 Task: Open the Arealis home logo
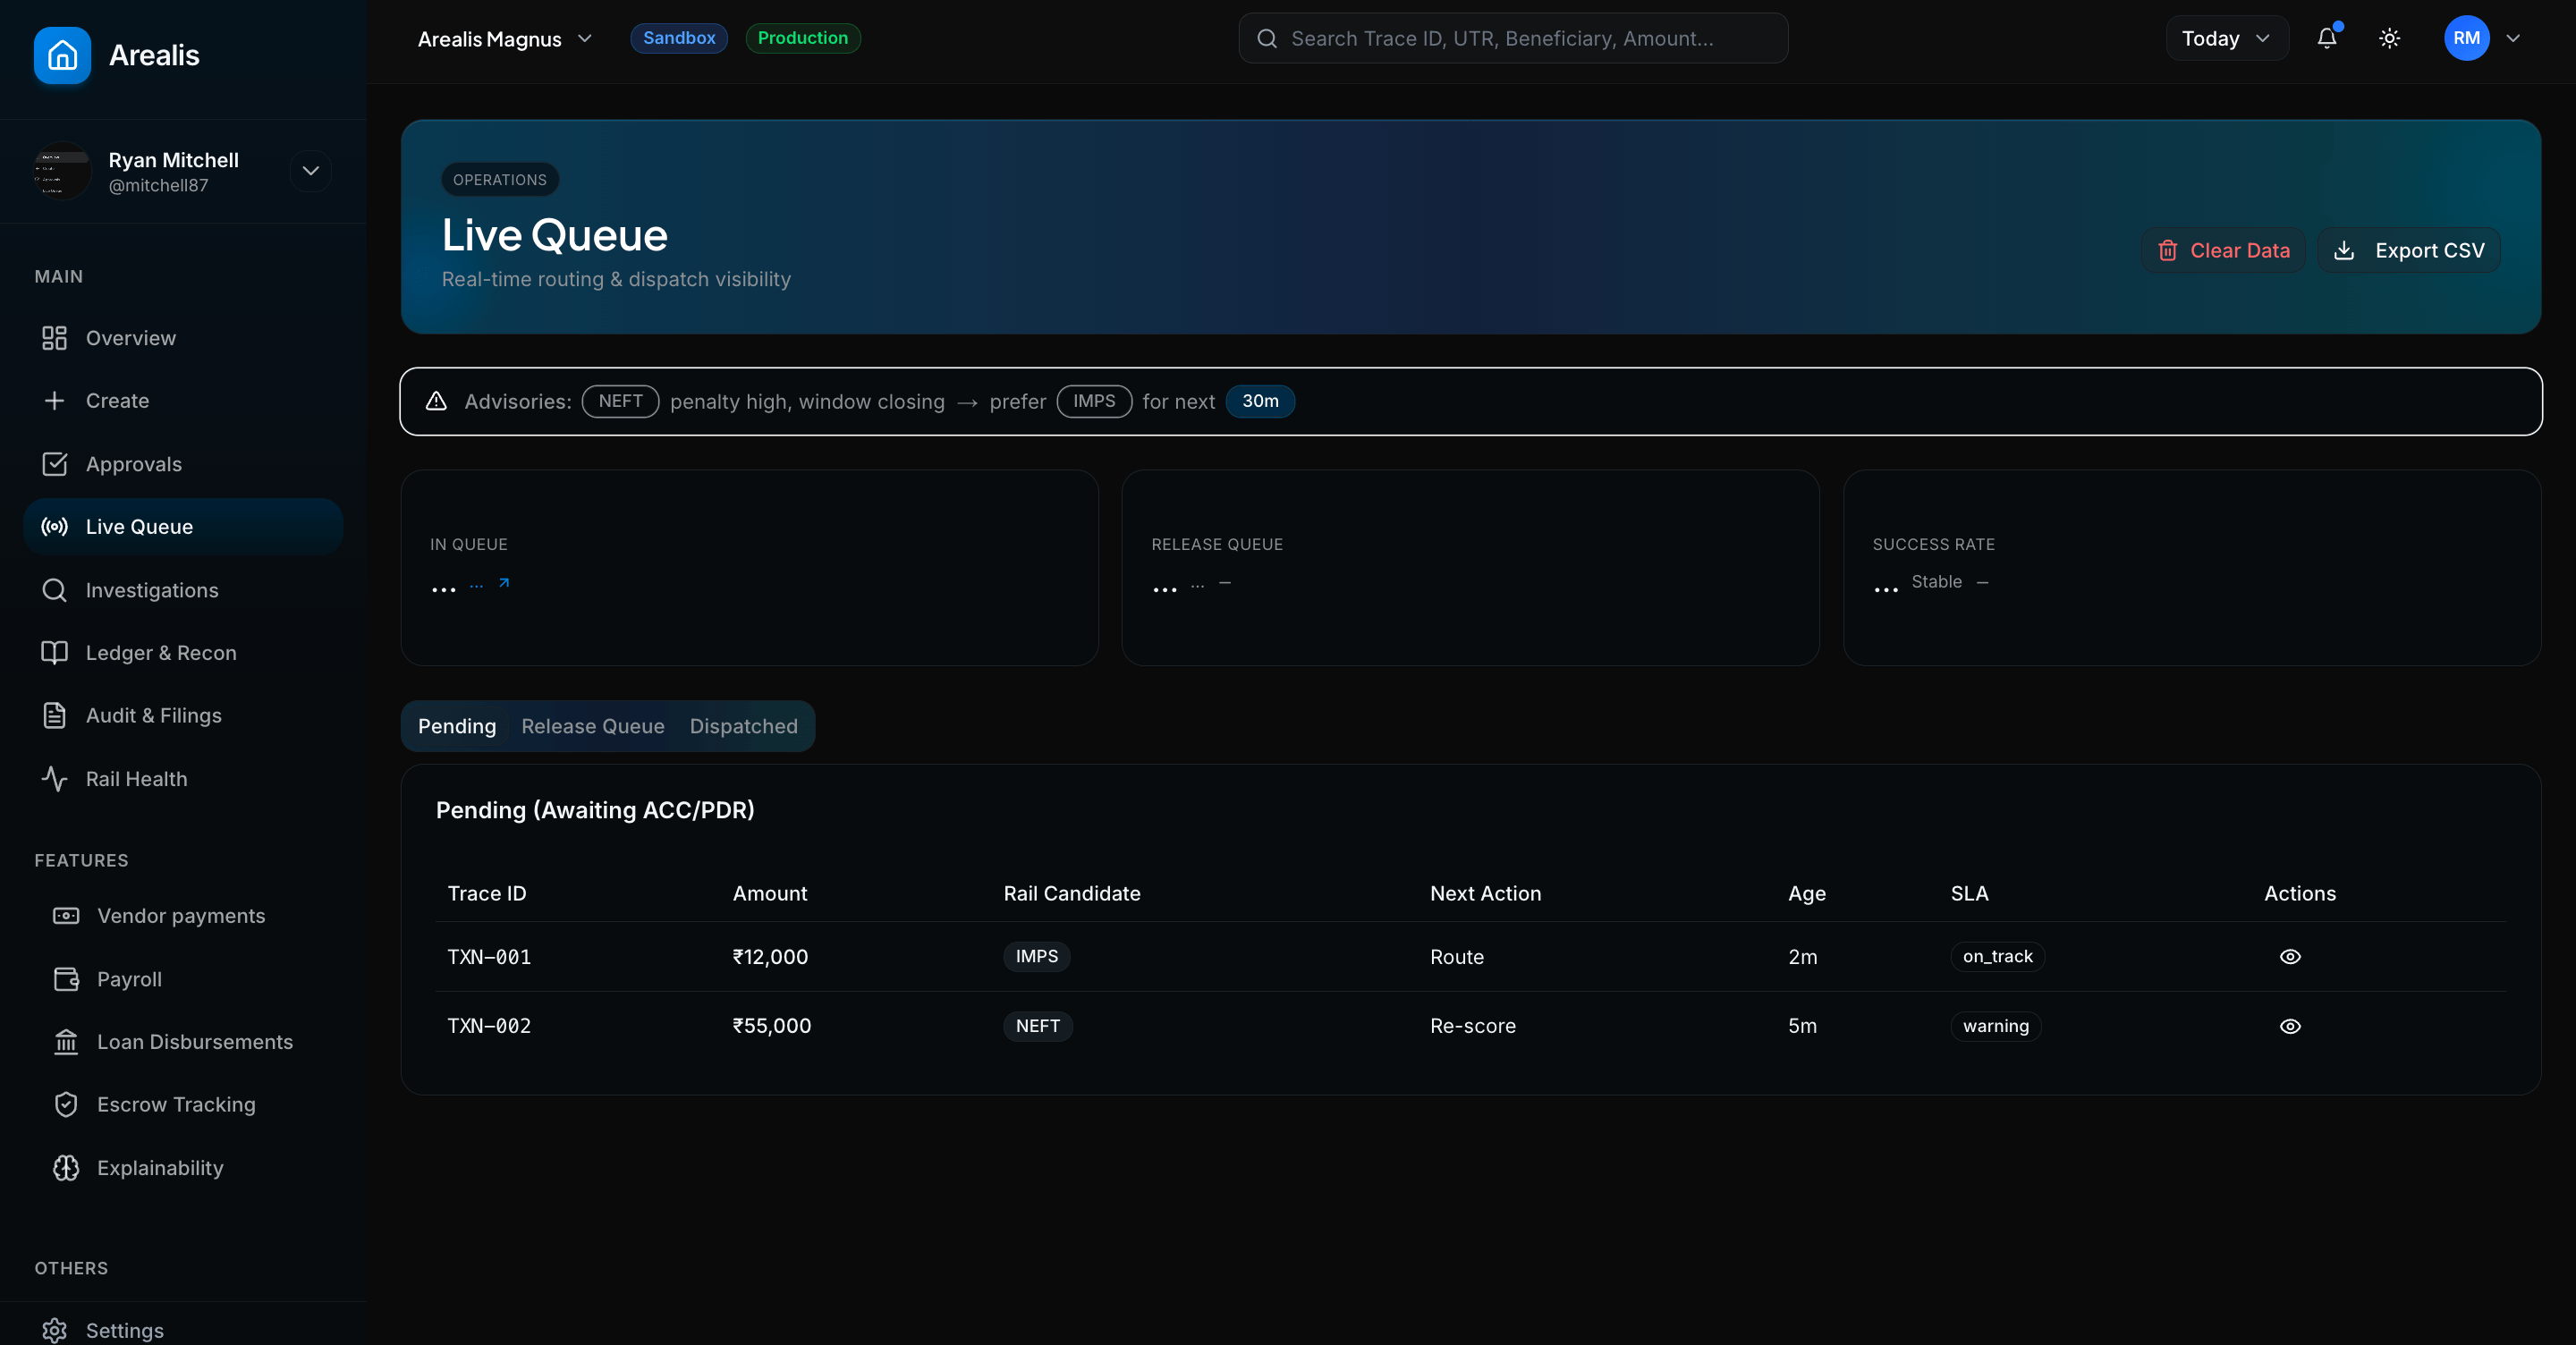[62, 56]
